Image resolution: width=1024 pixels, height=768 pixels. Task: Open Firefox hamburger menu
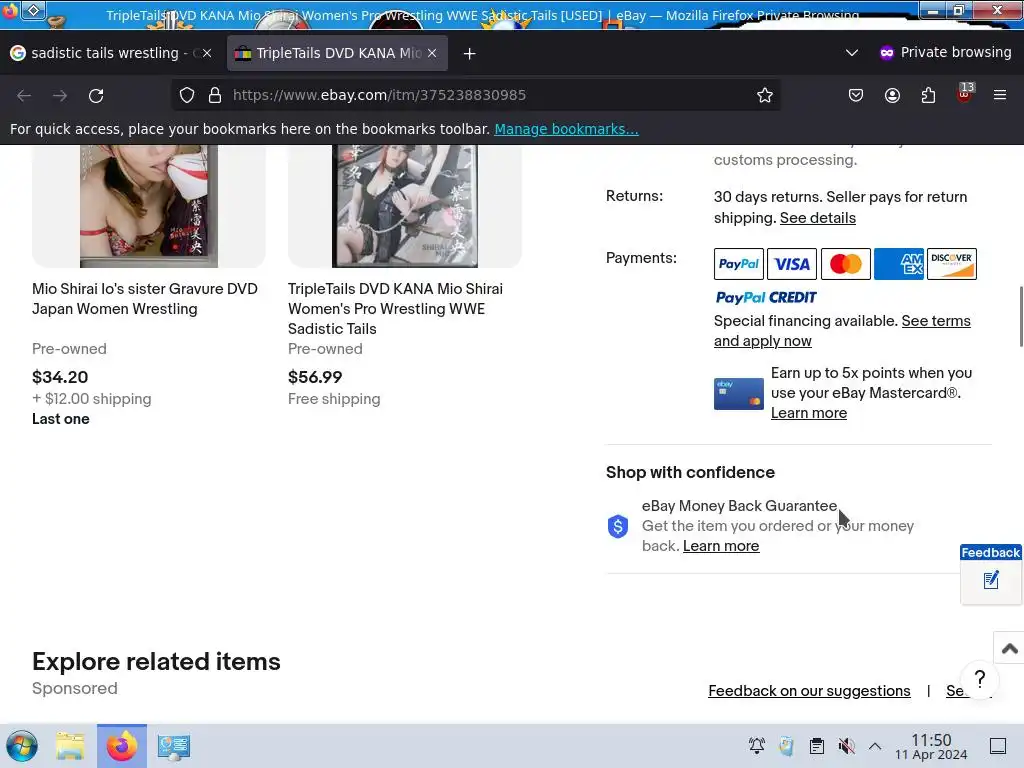tap(1000, 95)
